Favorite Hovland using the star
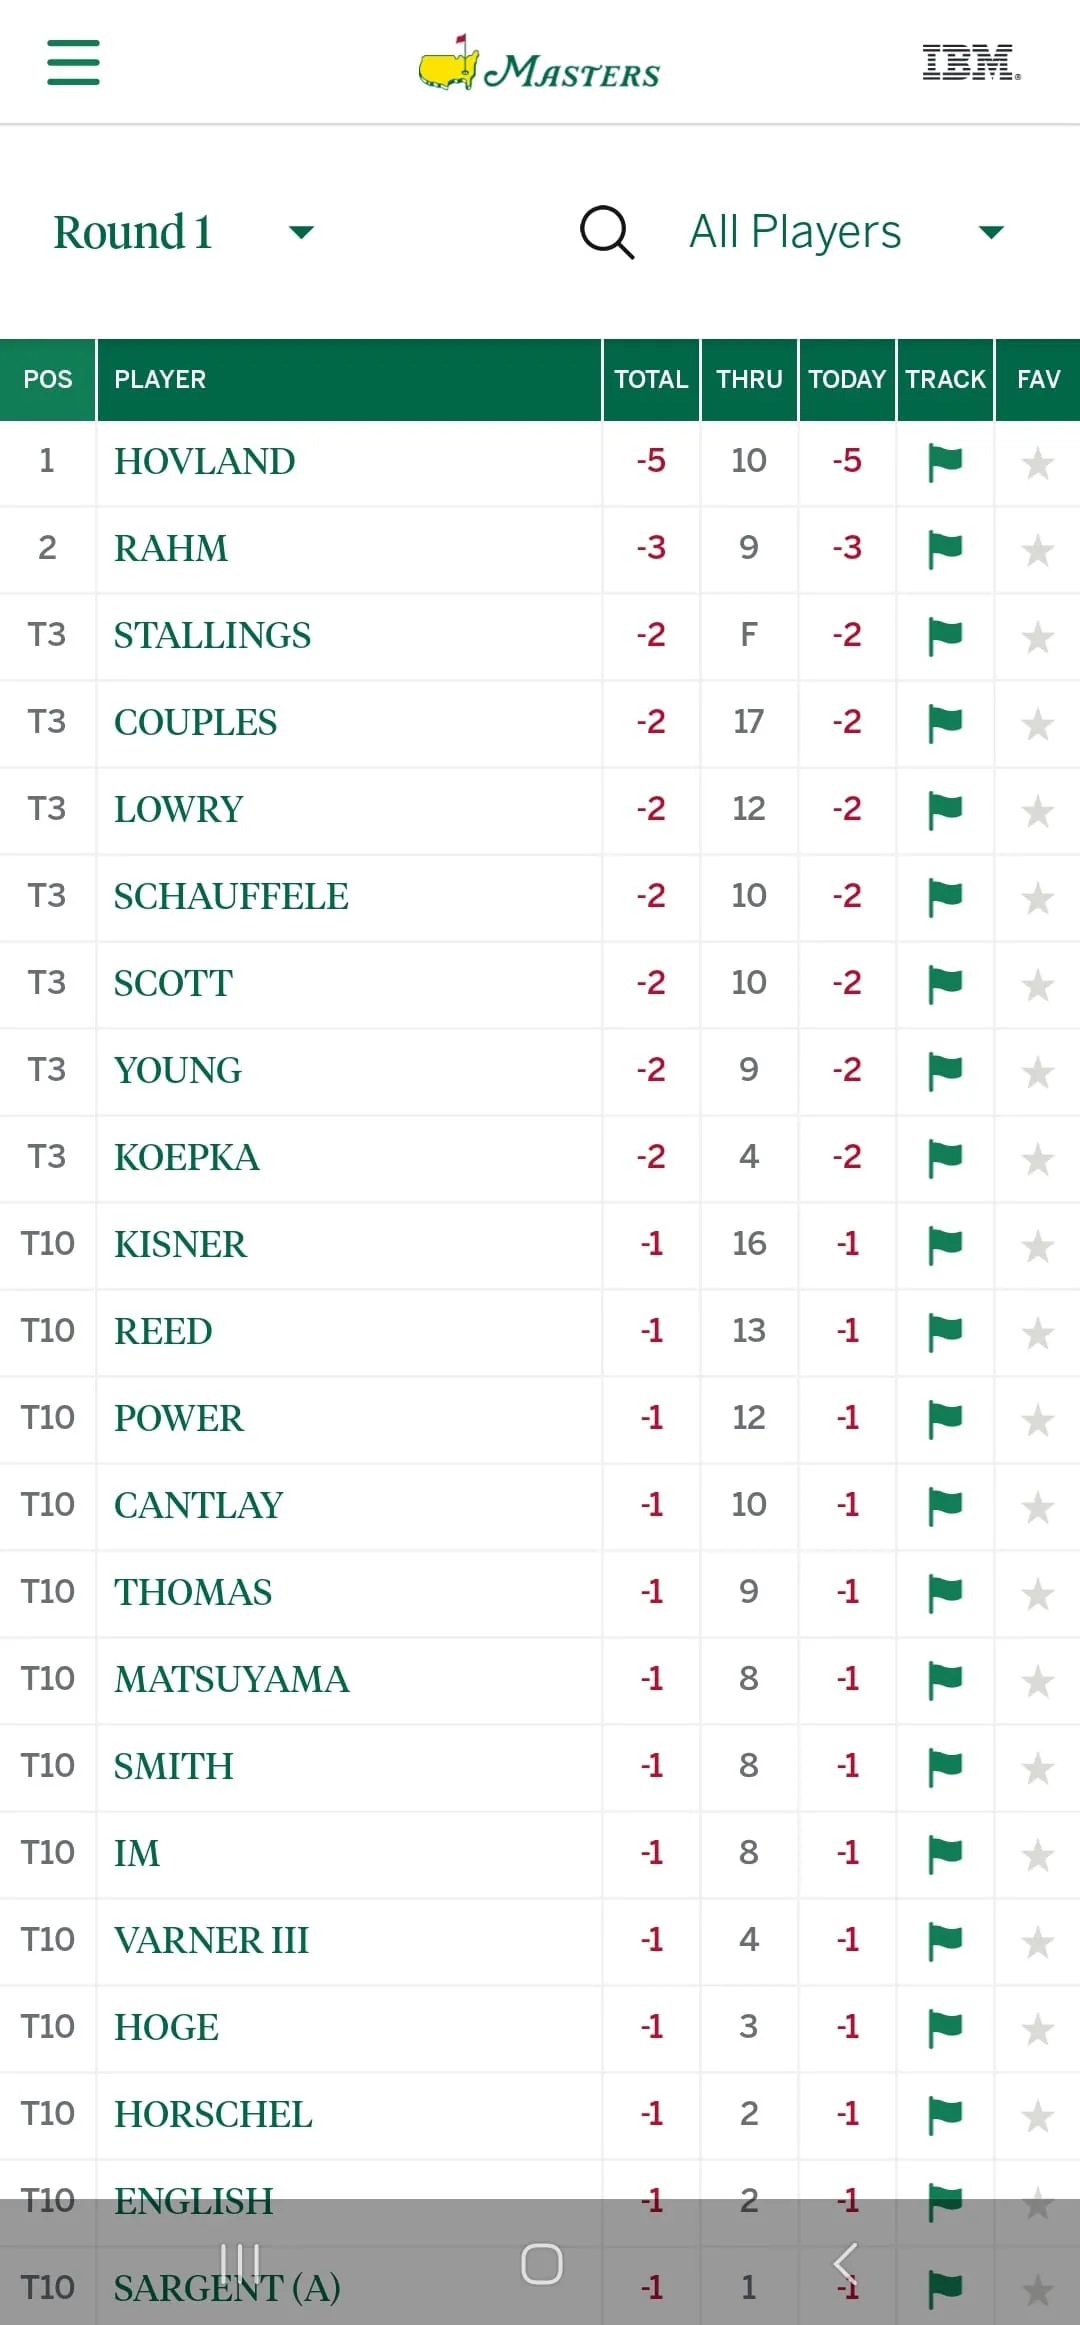 1037,462
